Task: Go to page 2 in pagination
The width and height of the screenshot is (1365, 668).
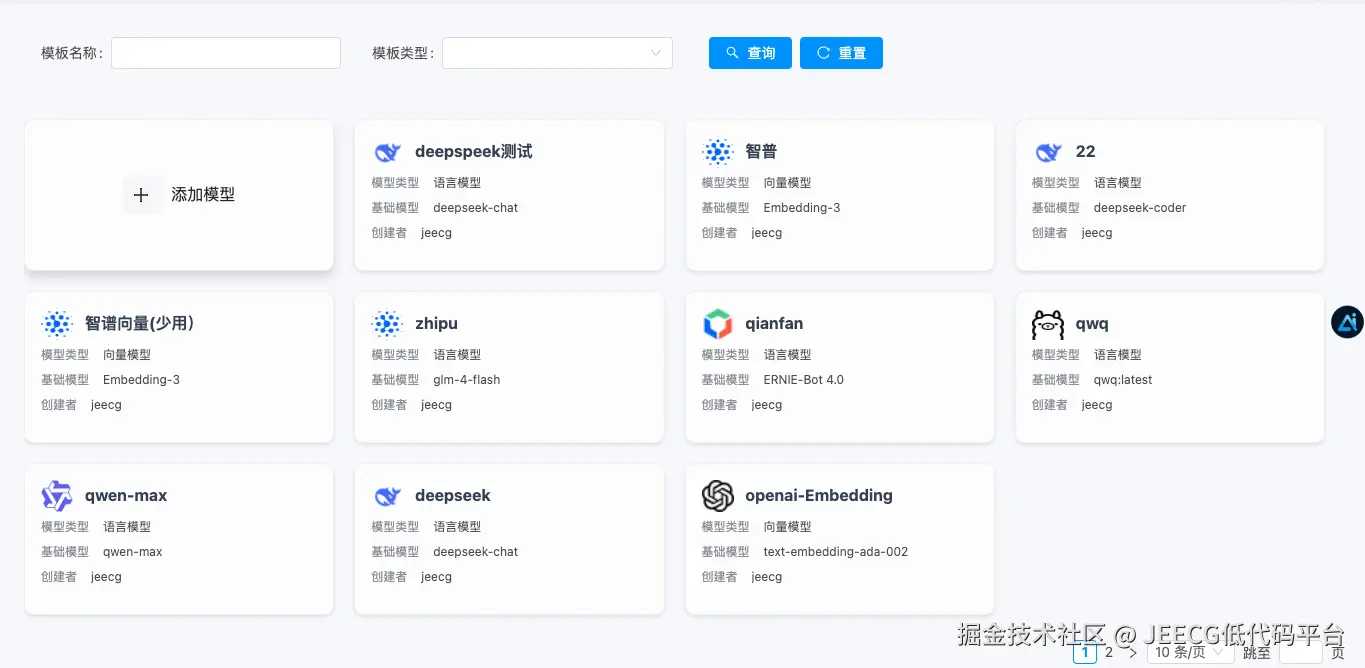Action: point(1109,652)
